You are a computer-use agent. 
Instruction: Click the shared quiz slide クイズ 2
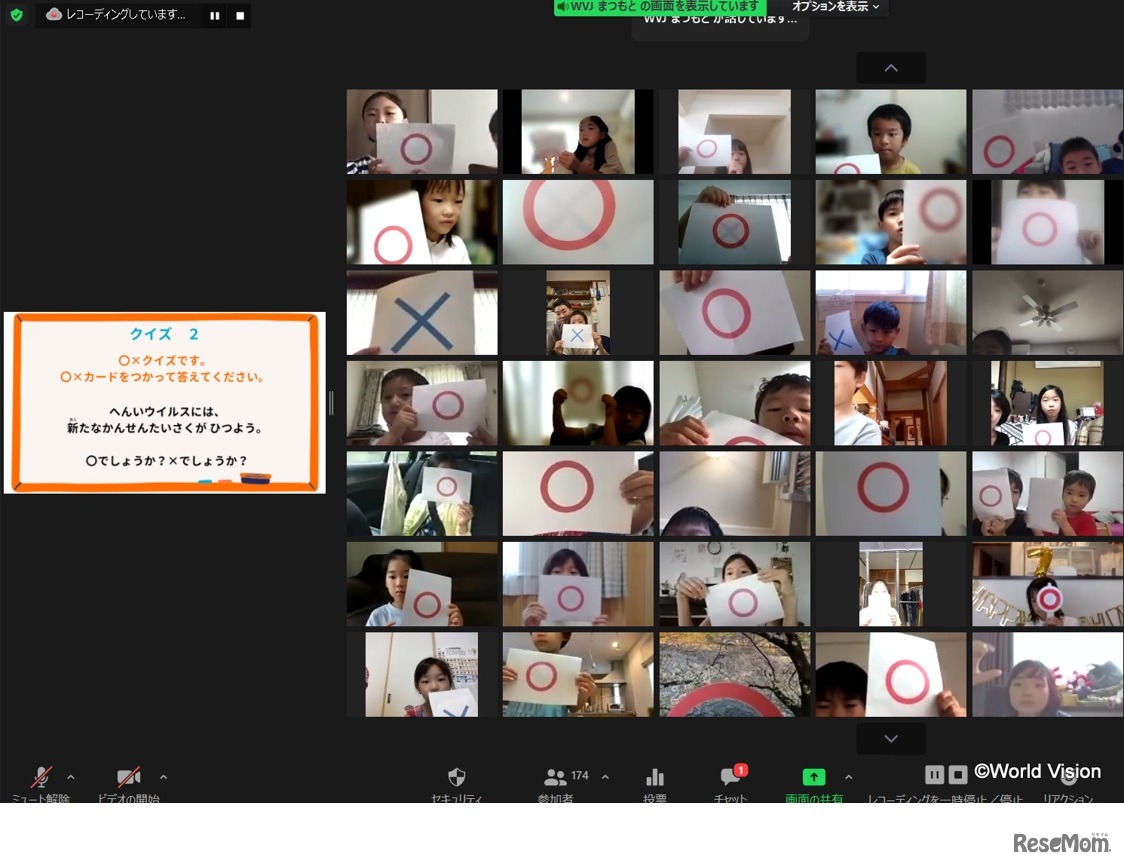(x=165, y=403)
